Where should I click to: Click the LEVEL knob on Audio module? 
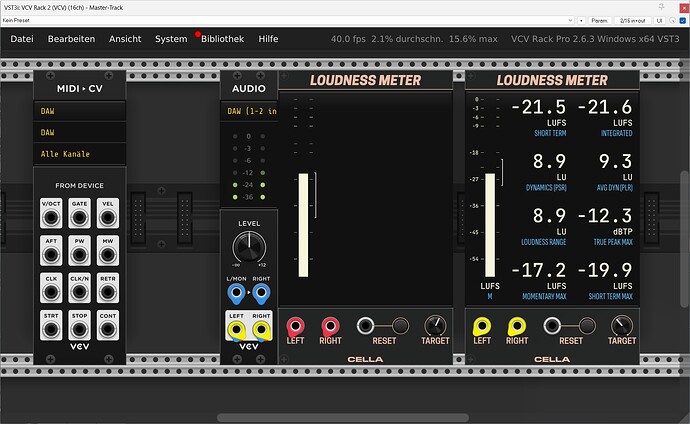[249, 247]
